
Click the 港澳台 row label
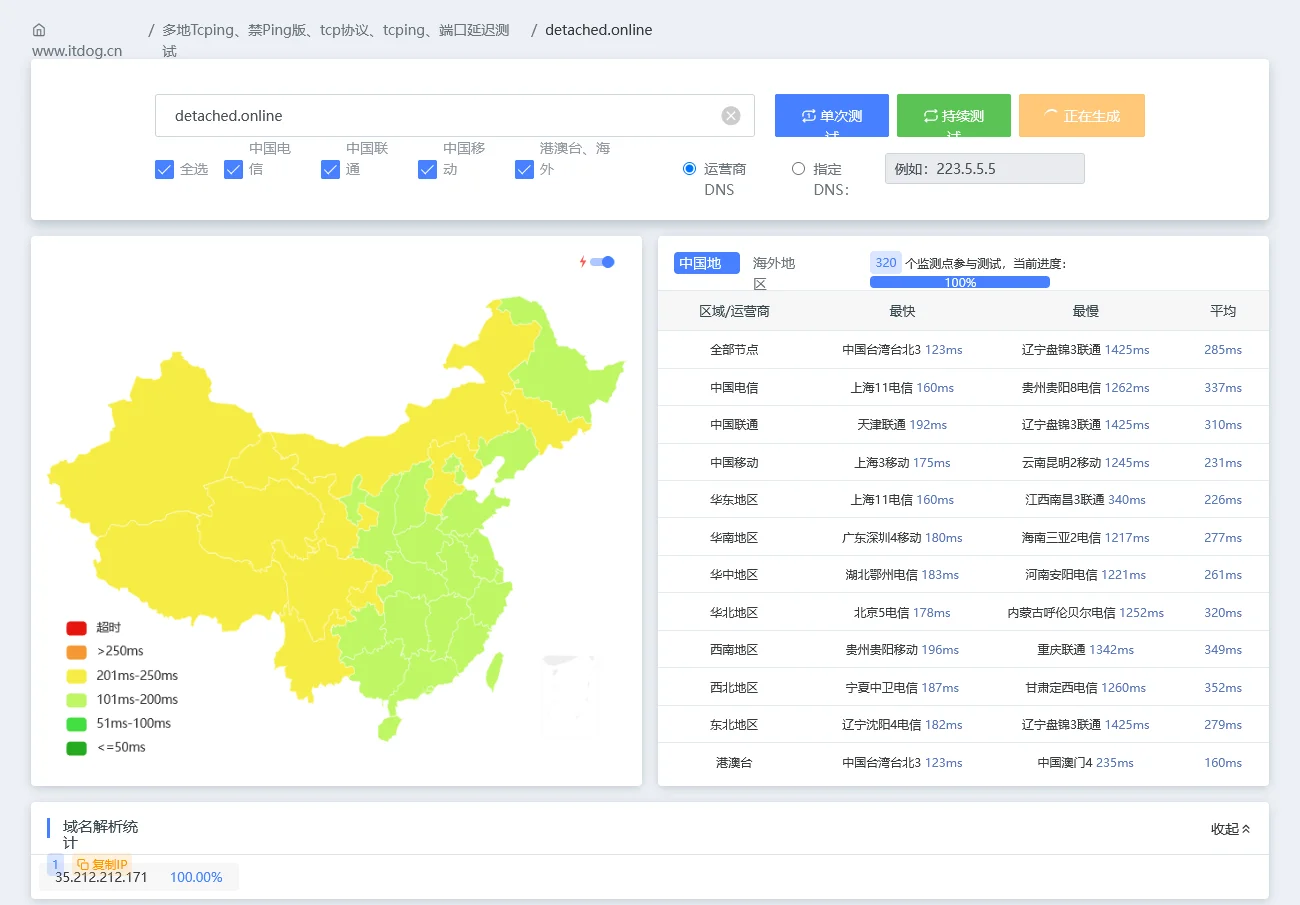[x=734, y=763]
